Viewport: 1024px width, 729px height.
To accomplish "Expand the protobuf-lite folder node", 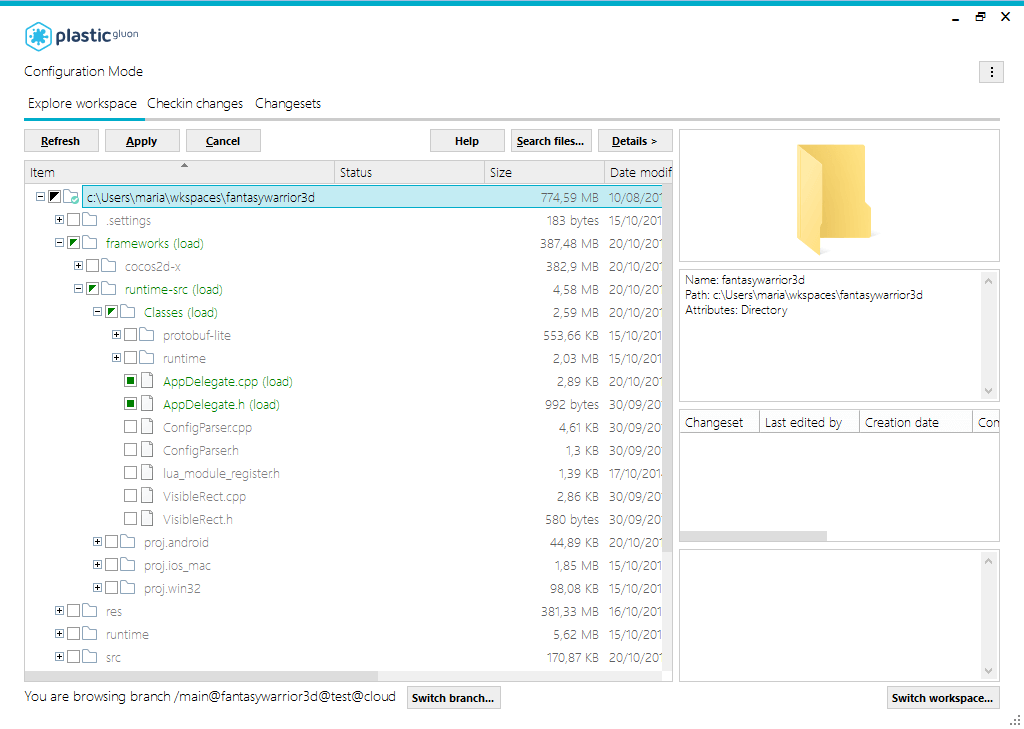I will (x=116, y=334).
